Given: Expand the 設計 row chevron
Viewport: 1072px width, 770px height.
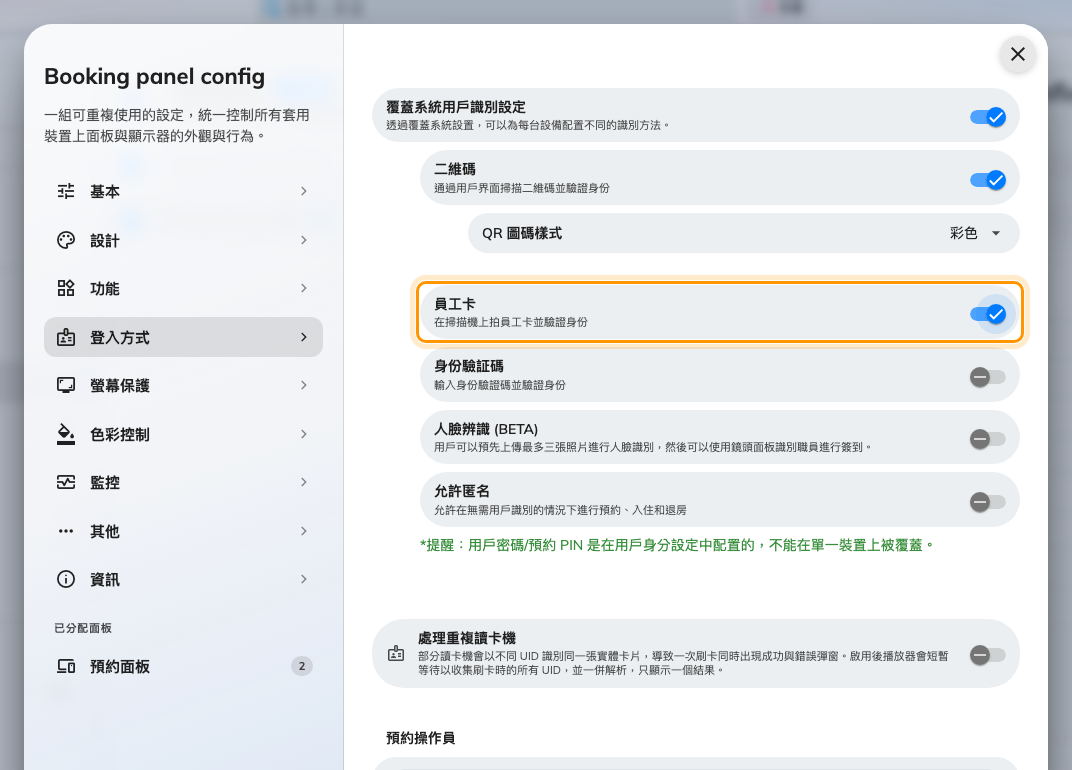Looking at the screenshot, I should point(304,240).
